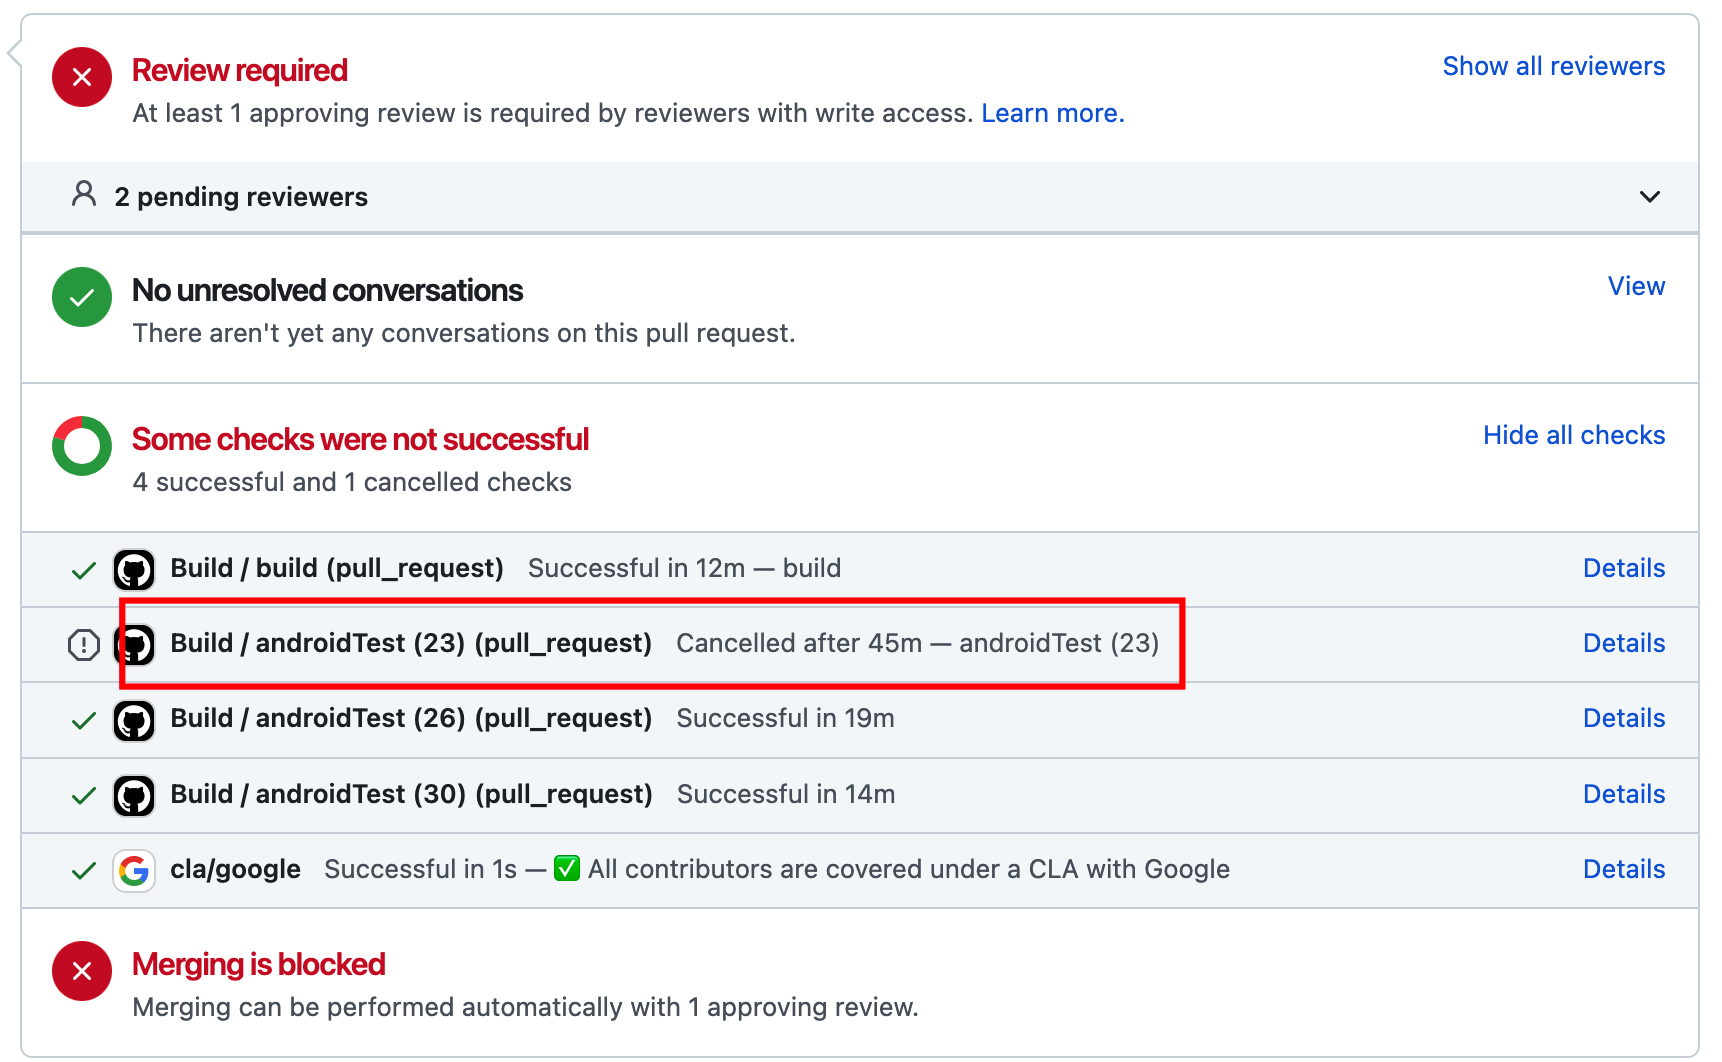Image resolution: width=1722 pixels, height=1062 pixels.
Task: Click the GitHub avatar for androidTest (26) check
Action: 134,721
